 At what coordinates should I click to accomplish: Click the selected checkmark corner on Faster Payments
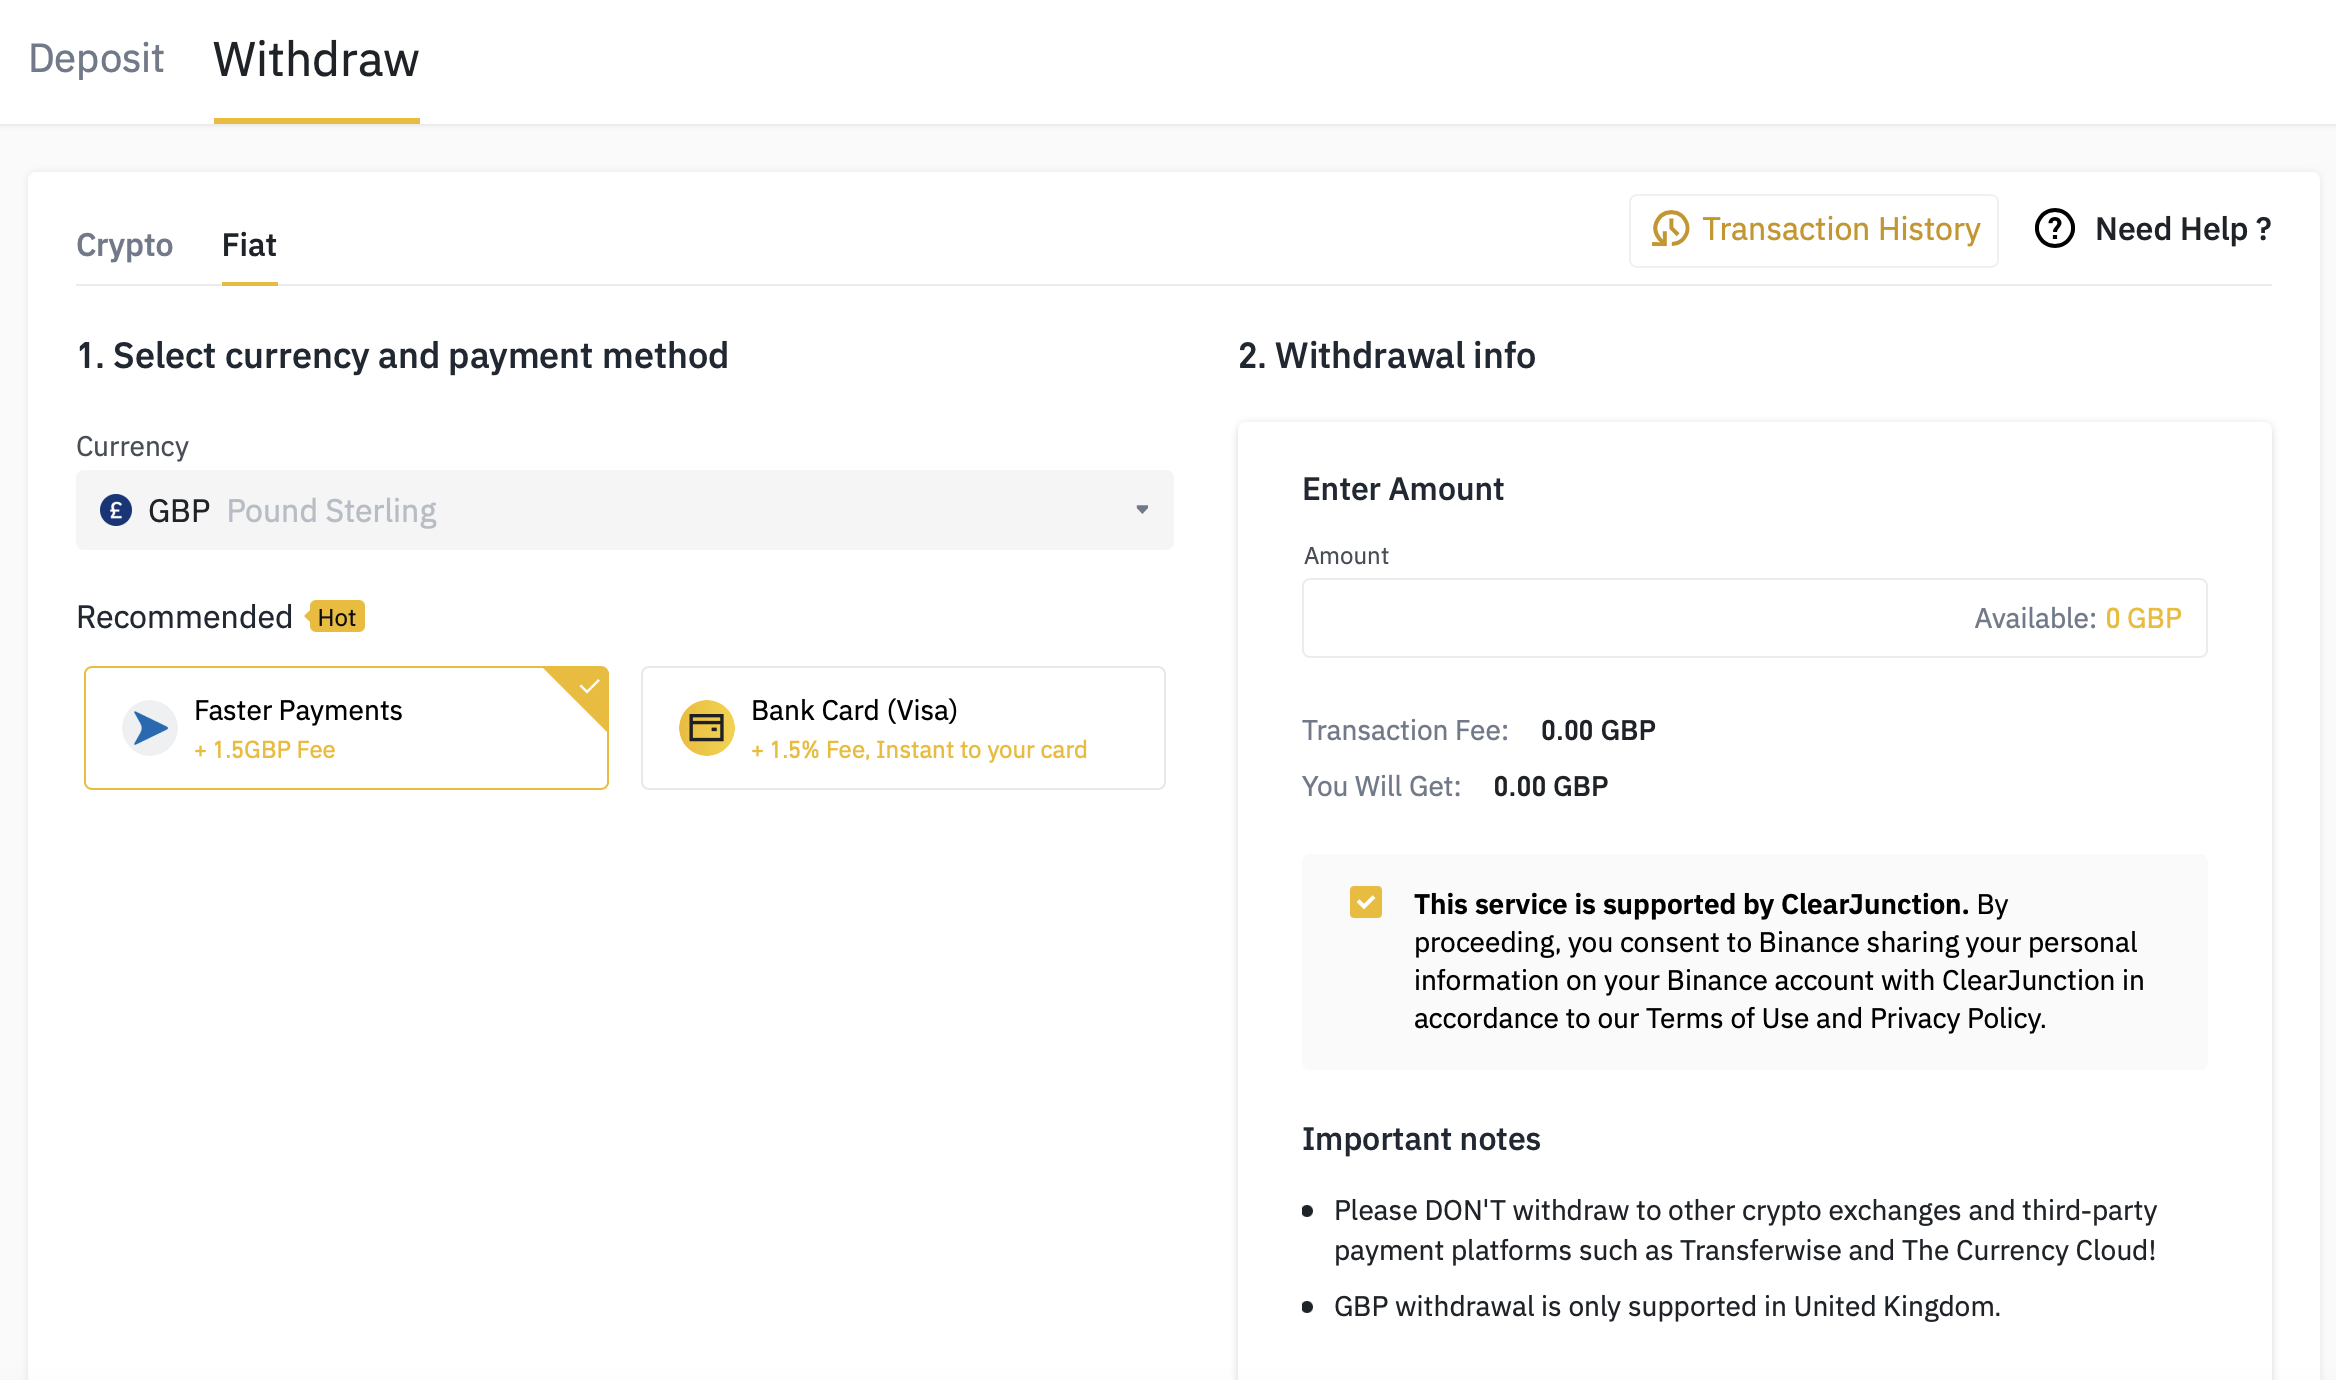(589, 686)
